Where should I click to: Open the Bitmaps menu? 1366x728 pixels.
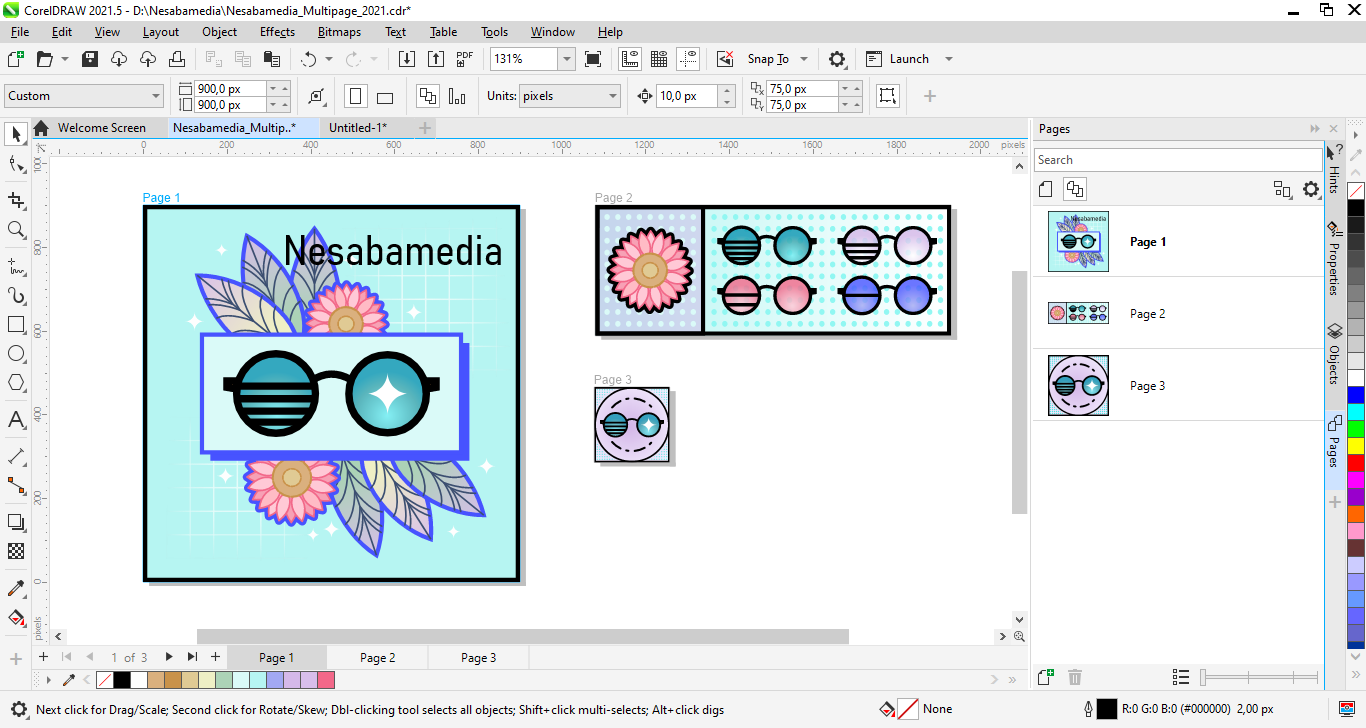[x=339, y=32]
